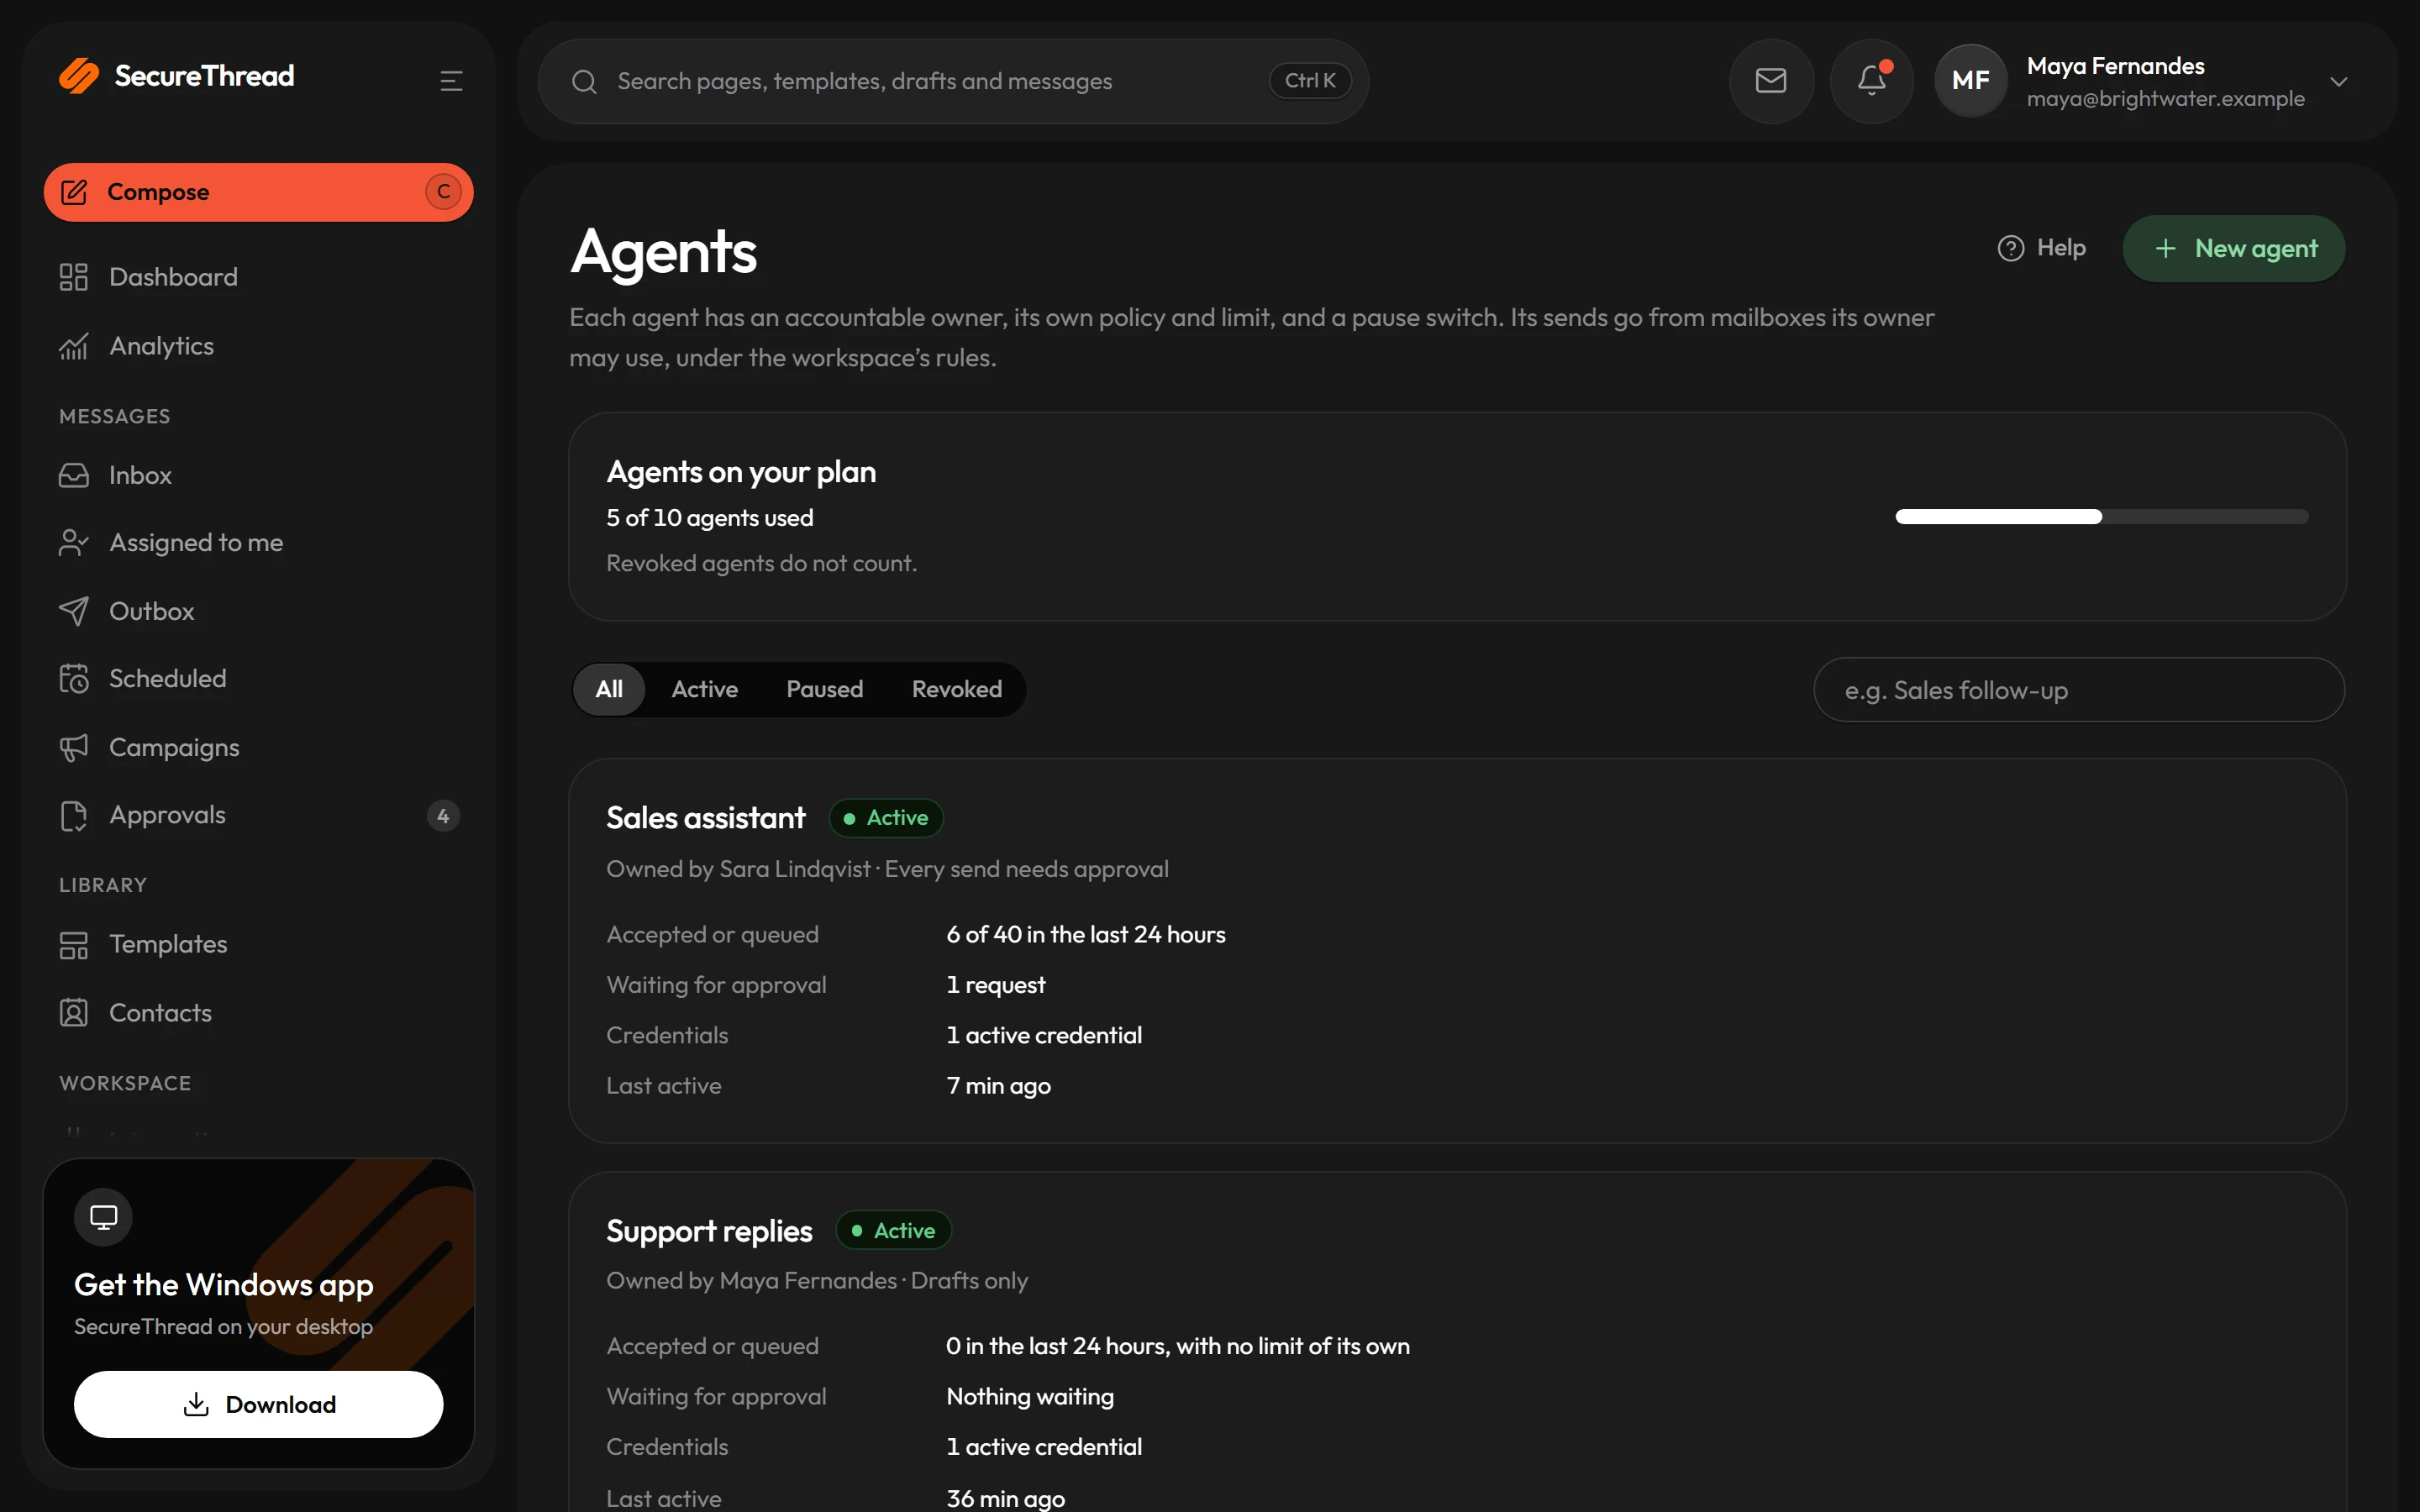Screen dimensions: 2420x1512
Task: Filter agents by Active tab
Action: [x=704, y=689]
